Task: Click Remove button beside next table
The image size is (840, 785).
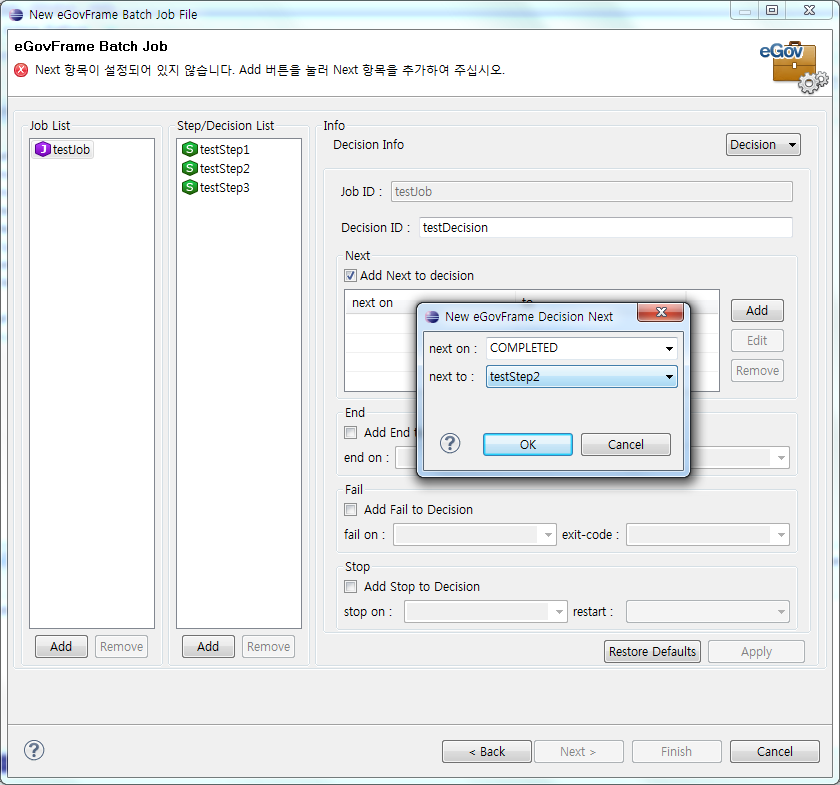Action: click(757, 370)
